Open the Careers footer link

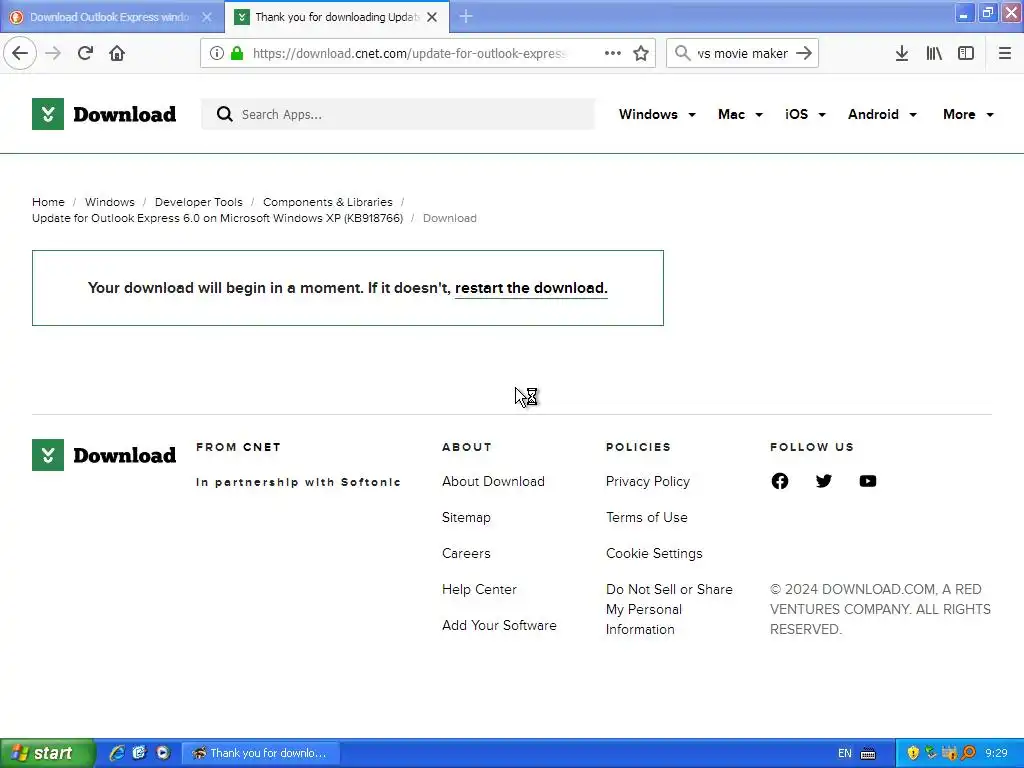pyautogui.click(x=466, y=553)
